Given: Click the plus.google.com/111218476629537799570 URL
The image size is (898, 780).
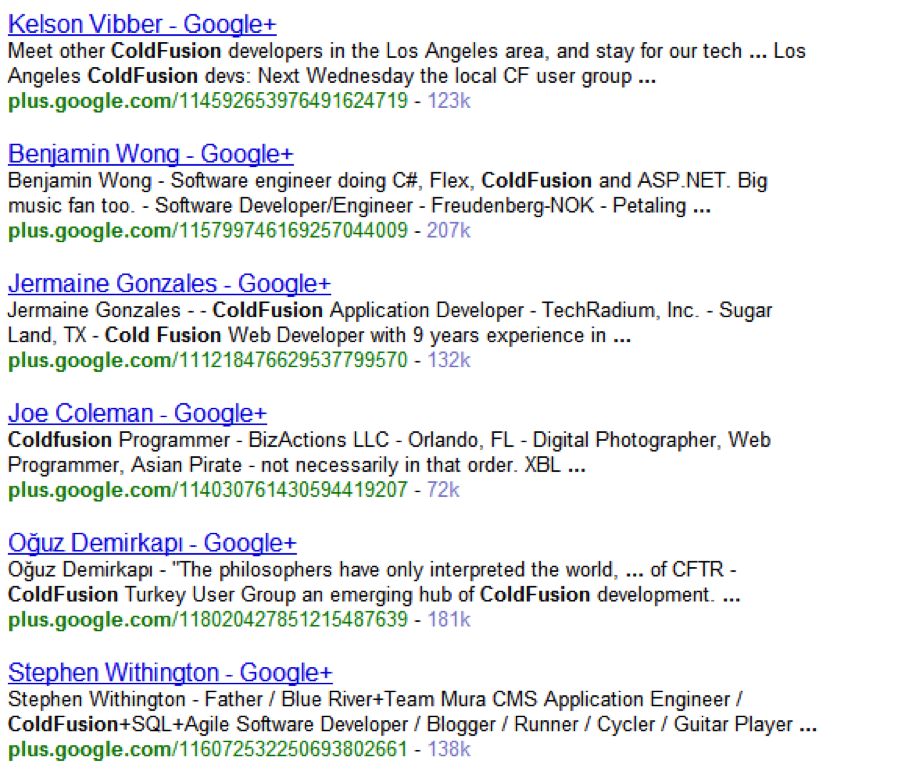Looking at the screenshot, I should click(x=208, y=360).
